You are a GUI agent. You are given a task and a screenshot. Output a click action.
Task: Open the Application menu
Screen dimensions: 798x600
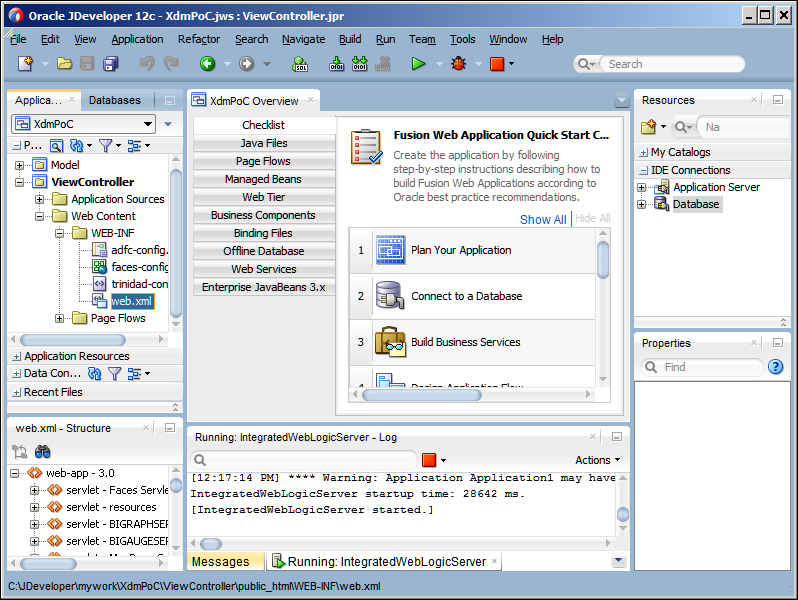[137, 39]
